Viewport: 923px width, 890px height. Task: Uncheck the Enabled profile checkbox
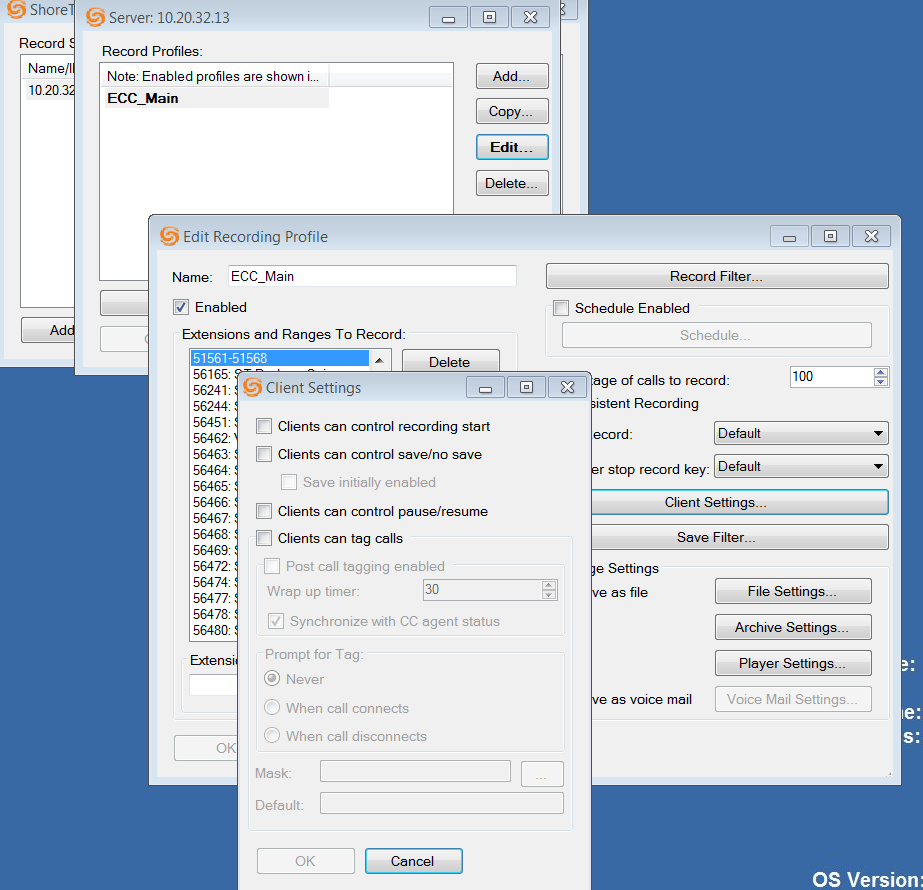point(181,307)
